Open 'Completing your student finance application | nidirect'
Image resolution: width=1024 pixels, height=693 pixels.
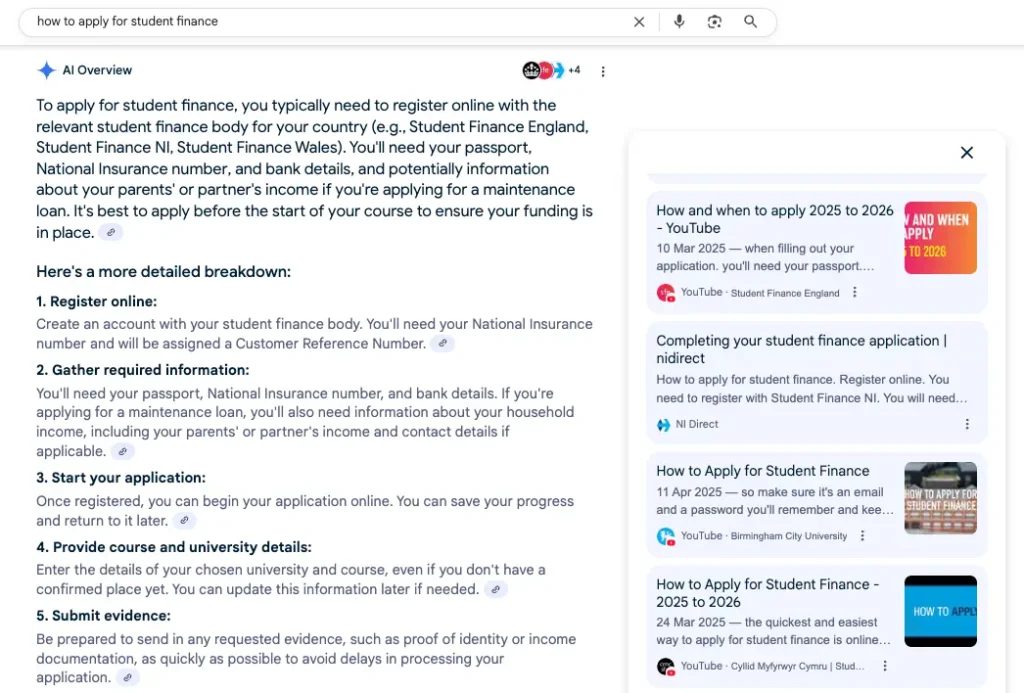[x=801, y=349]
